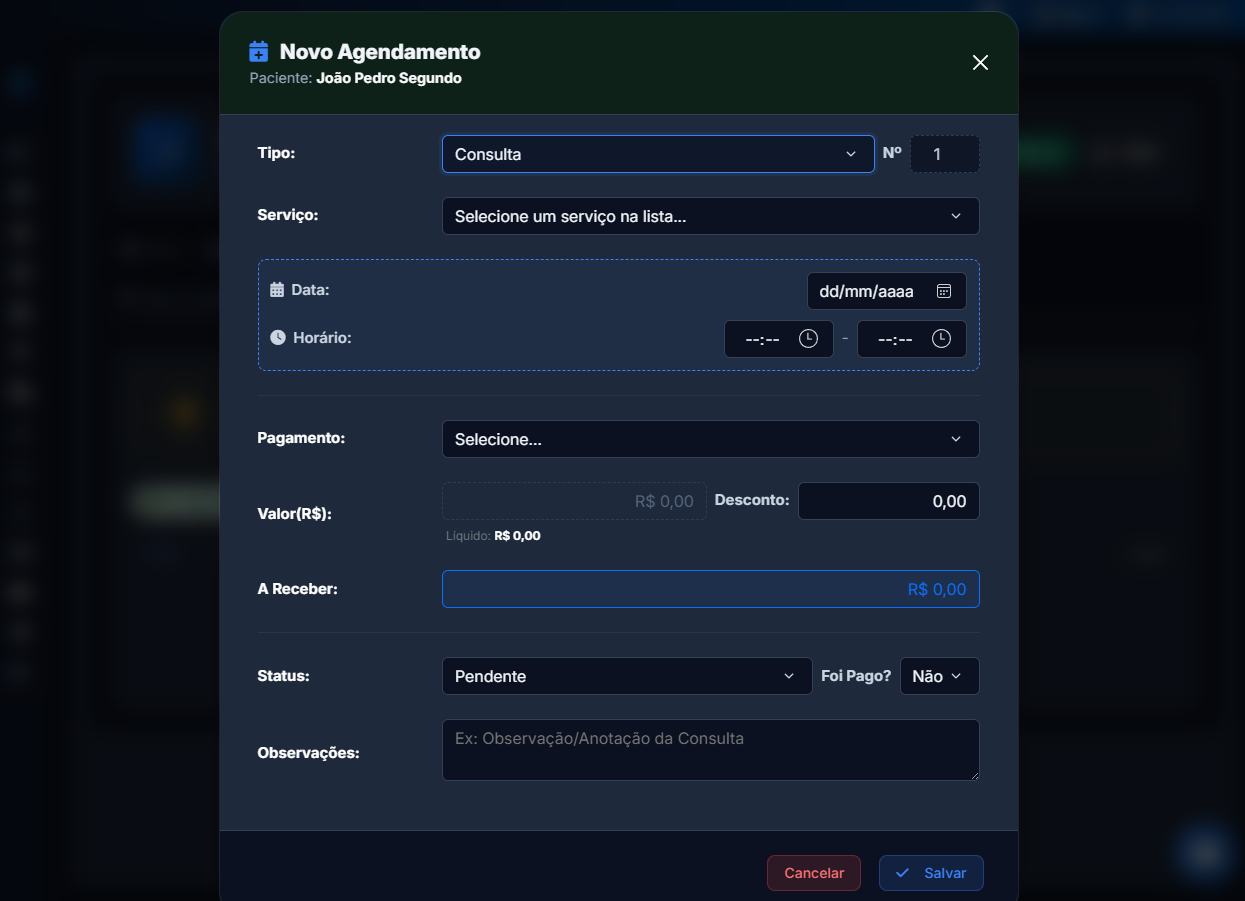Expand the Serviço selection list
This screenshot has height=901, width=1245.
(710, 216)
